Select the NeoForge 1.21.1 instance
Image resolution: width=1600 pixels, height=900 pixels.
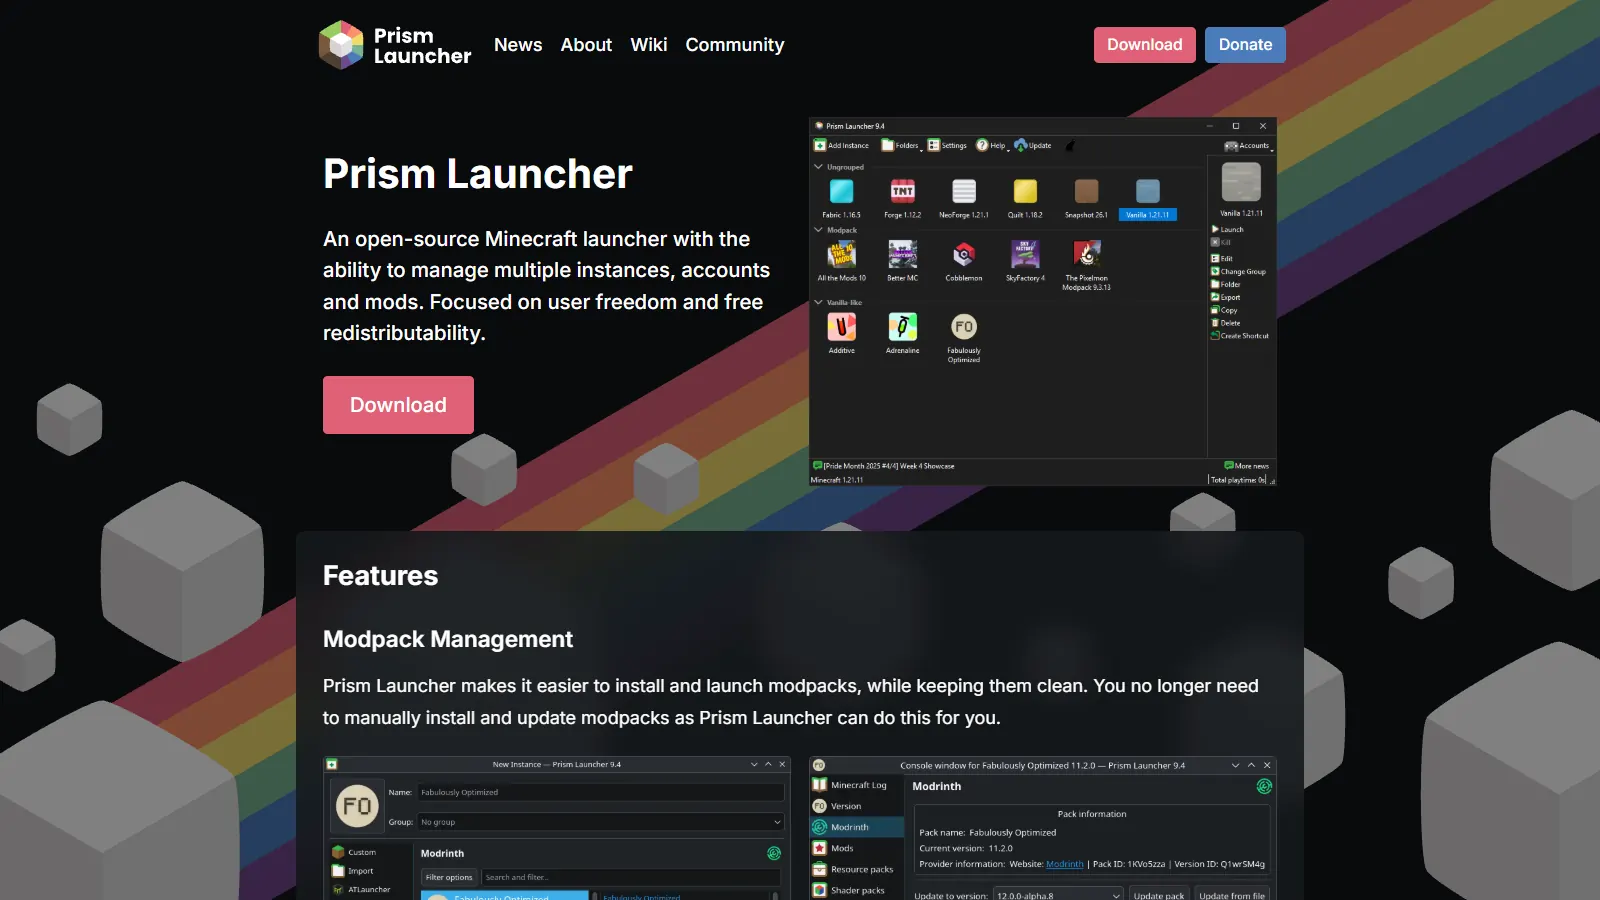click(964, 191)
